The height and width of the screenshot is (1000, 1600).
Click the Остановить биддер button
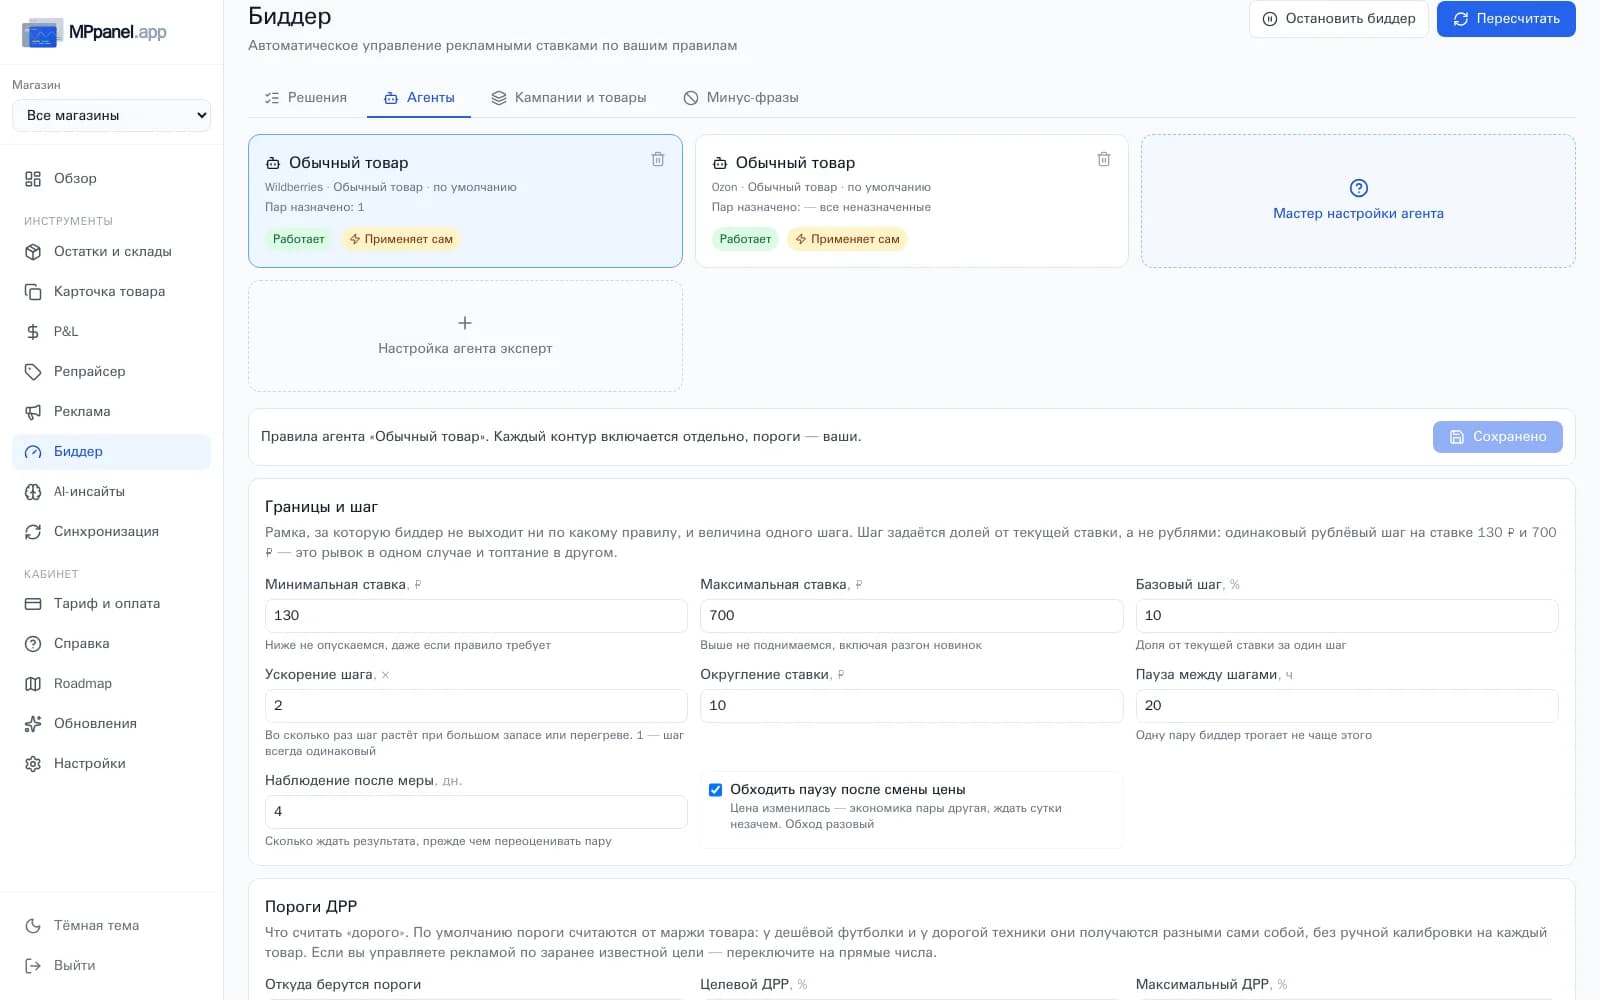coord(1339,19)
